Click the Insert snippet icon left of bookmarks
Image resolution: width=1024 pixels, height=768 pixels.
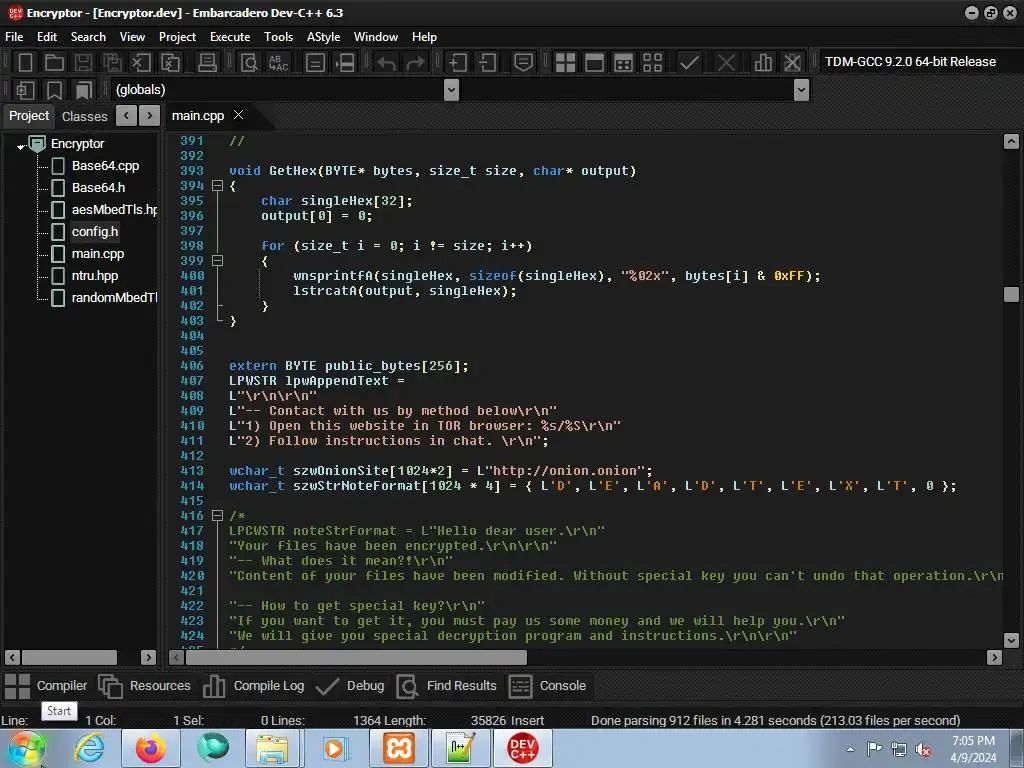click(25, 90)
